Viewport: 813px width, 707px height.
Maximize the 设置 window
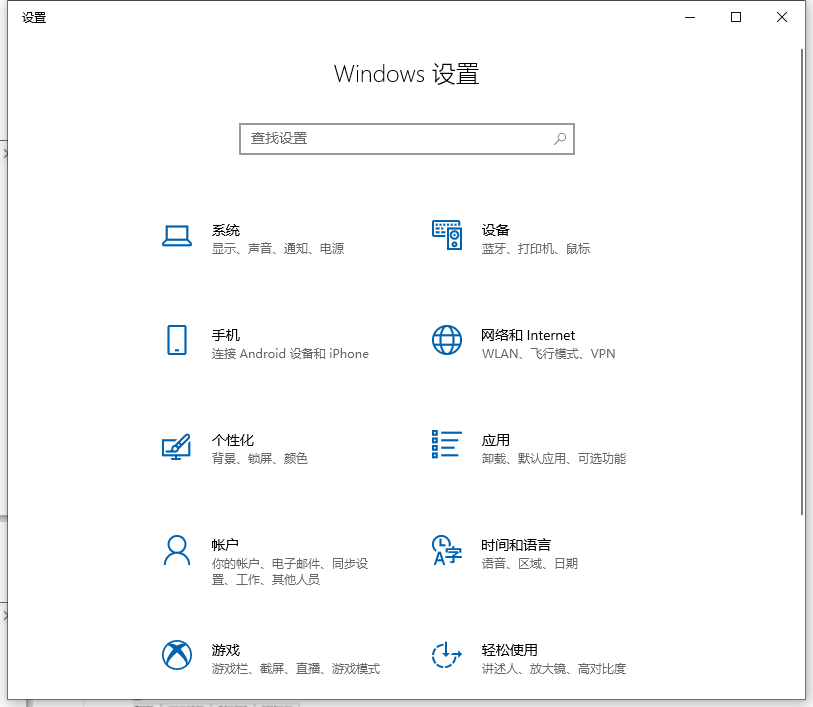(736, 17)
